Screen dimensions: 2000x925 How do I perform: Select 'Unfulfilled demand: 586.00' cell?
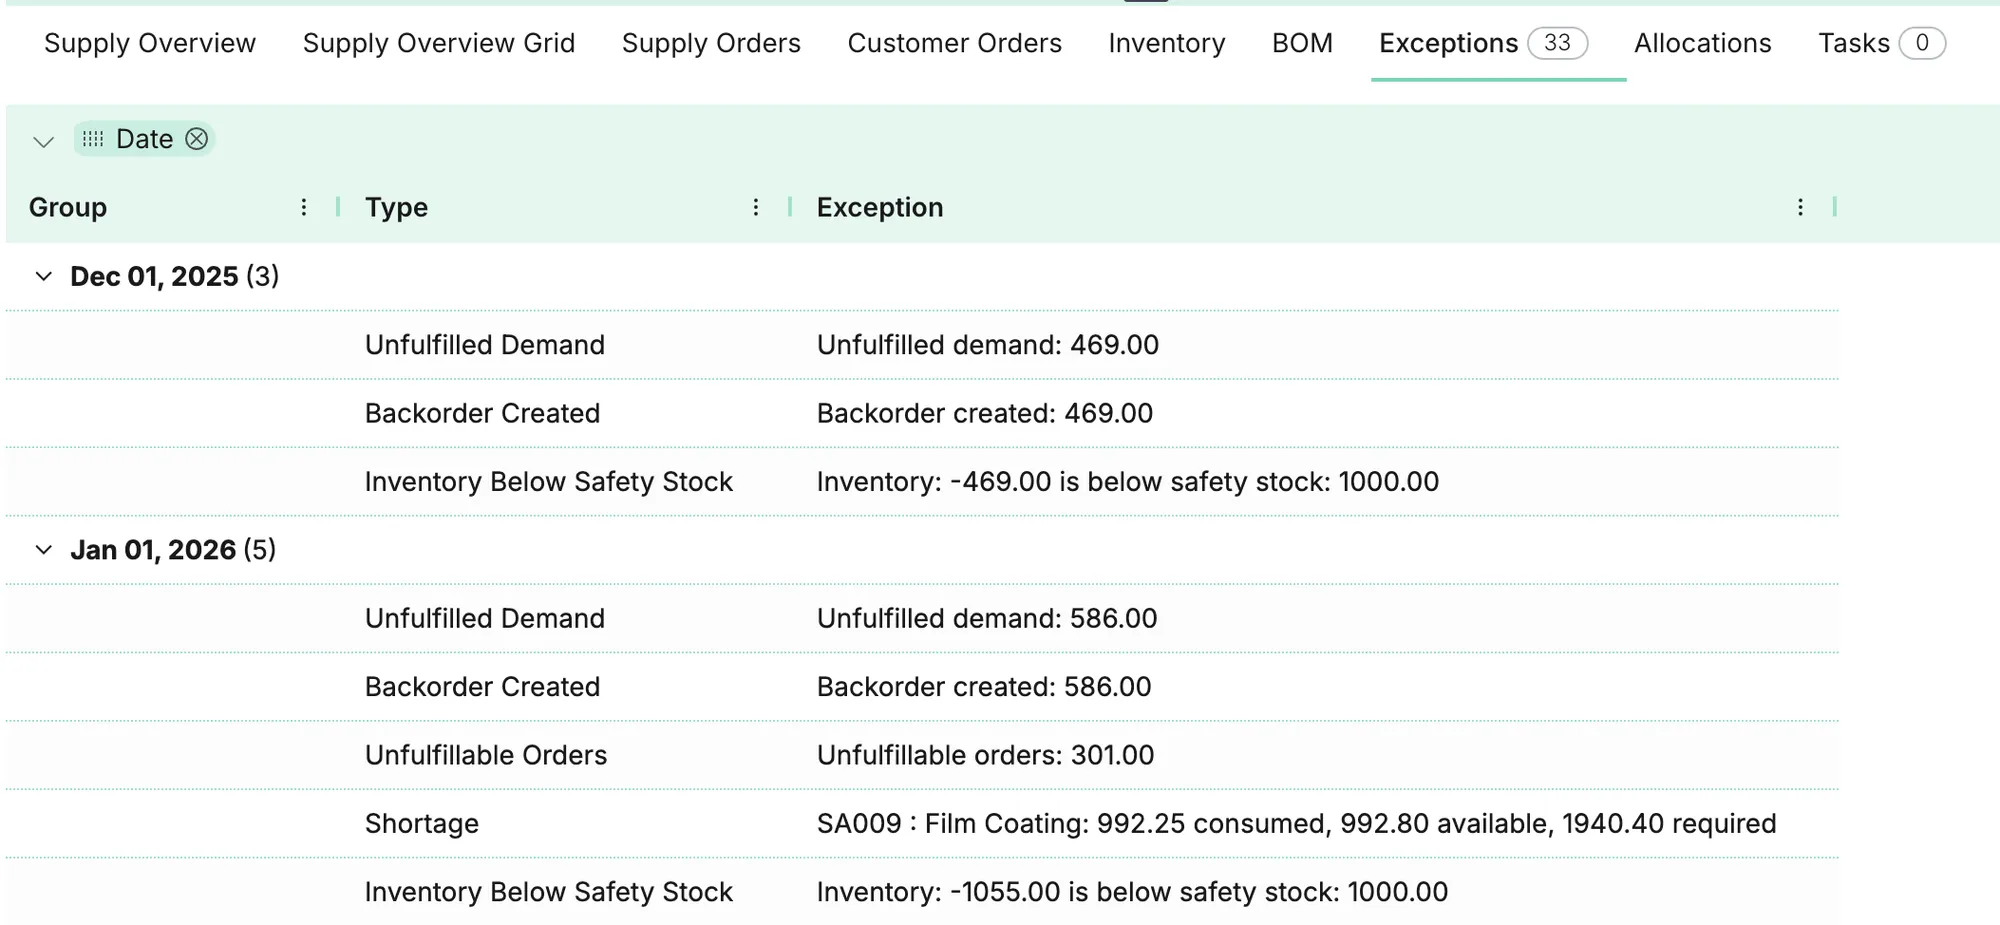tap(987, 618)
